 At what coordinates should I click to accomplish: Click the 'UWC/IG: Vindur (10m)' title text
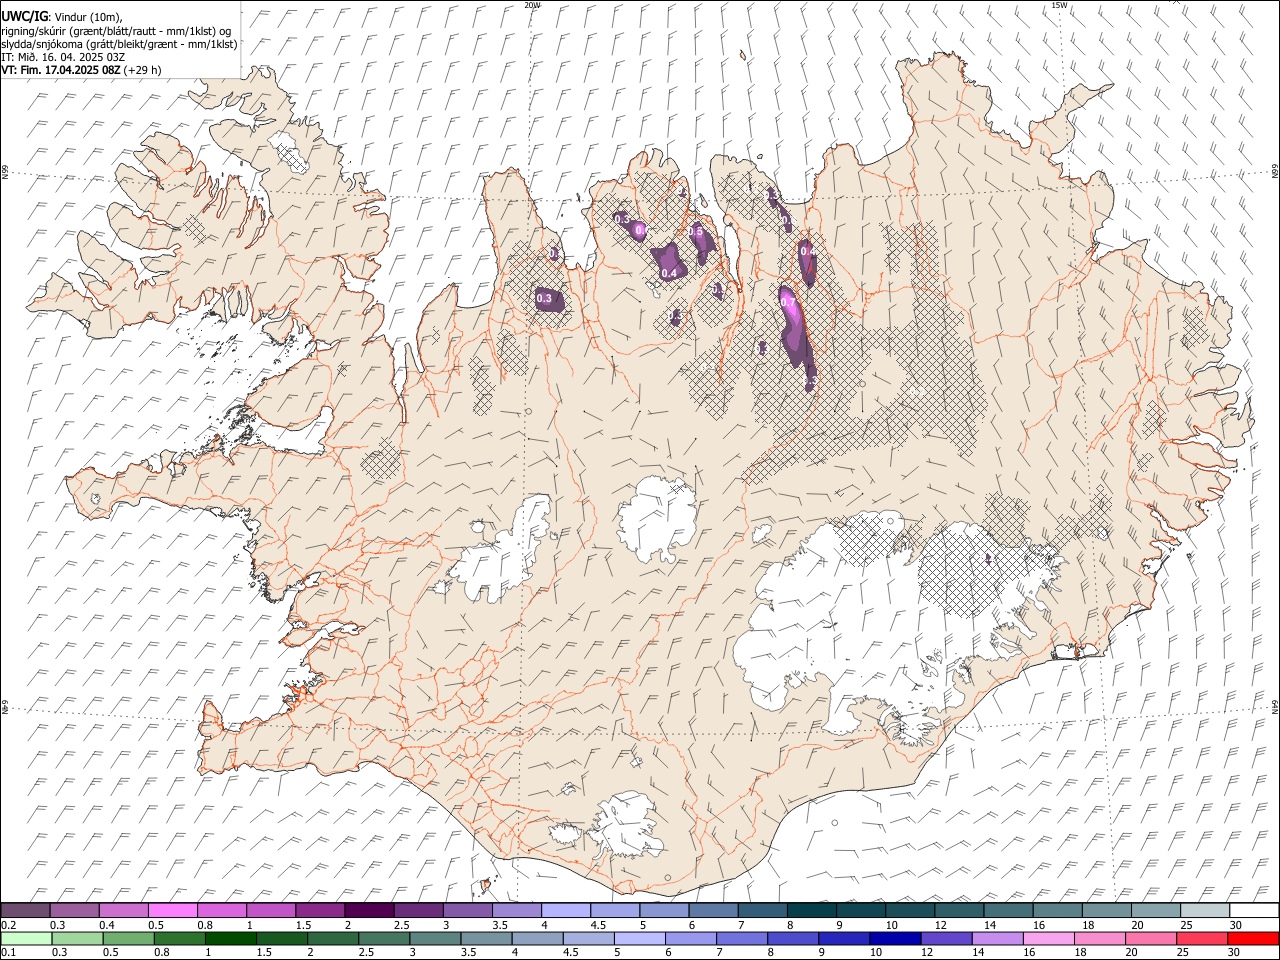point(62,16)
